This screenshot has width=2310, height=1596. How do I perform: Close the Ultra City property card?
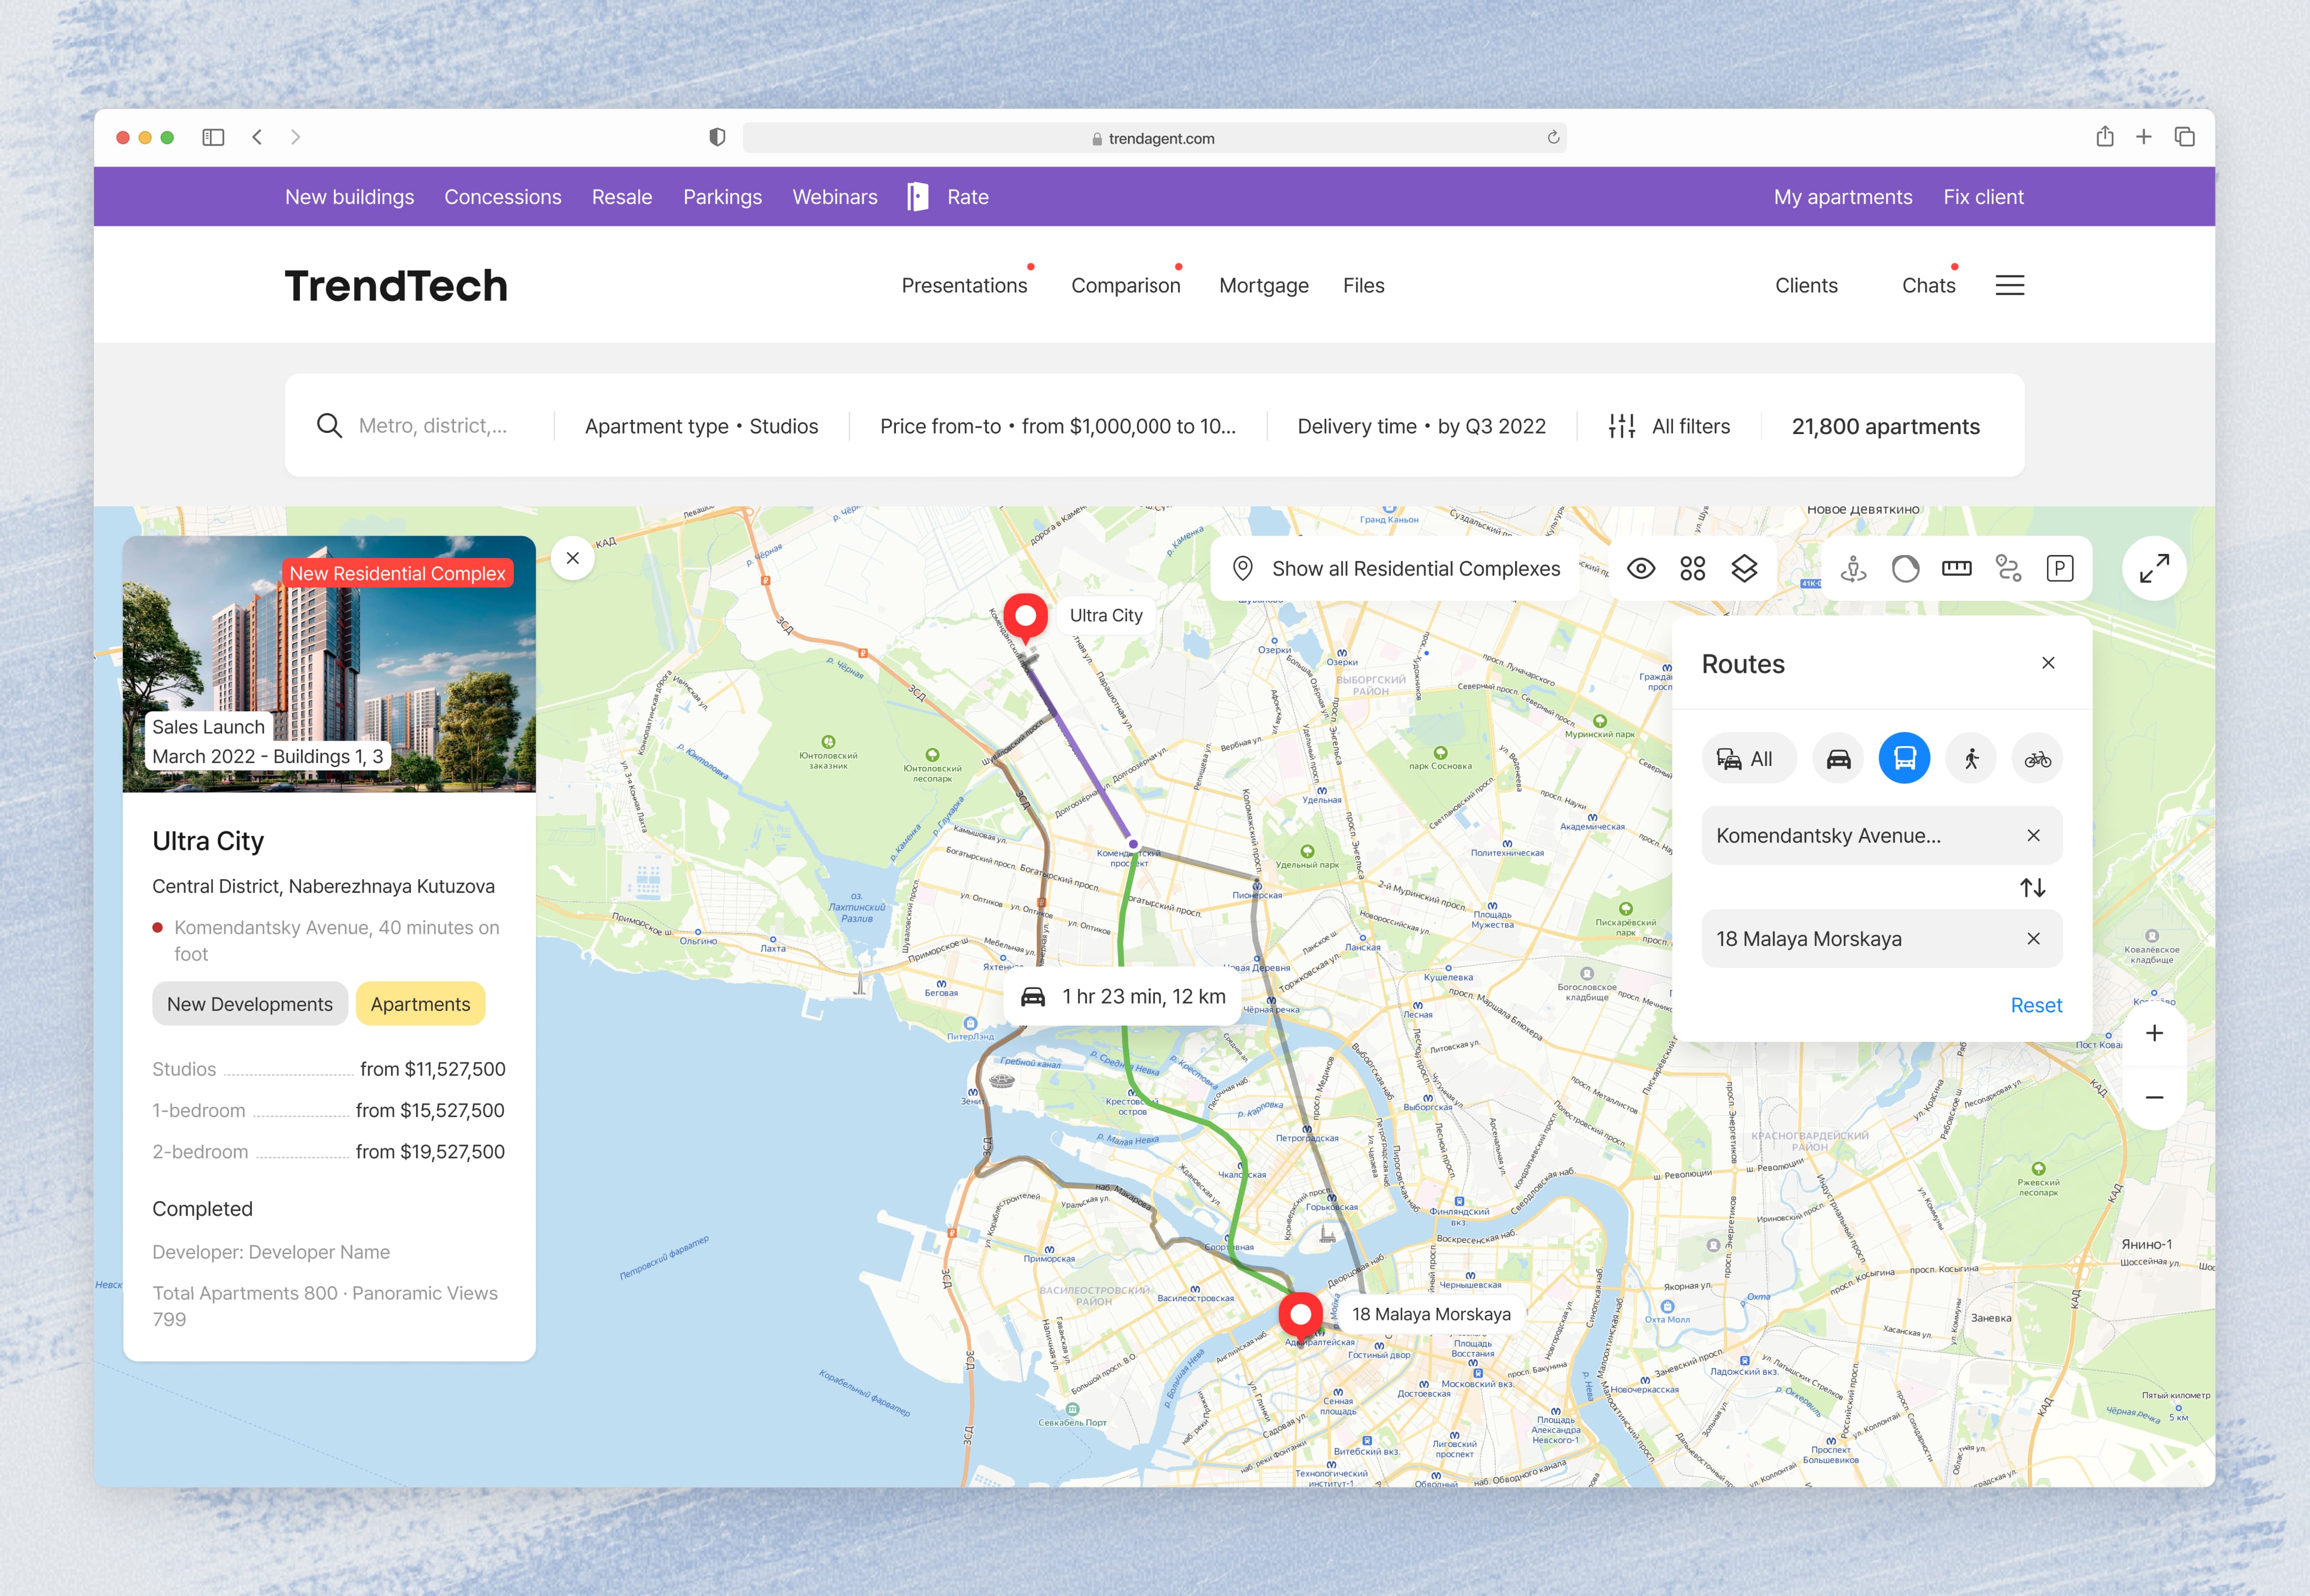point(573,558)
